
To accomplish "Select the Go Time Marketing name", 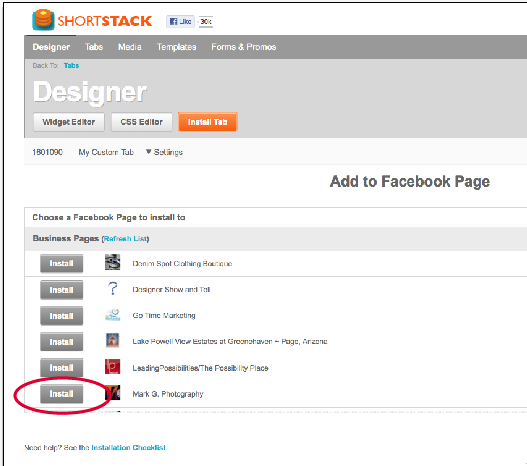I will (x=164, y=315).
